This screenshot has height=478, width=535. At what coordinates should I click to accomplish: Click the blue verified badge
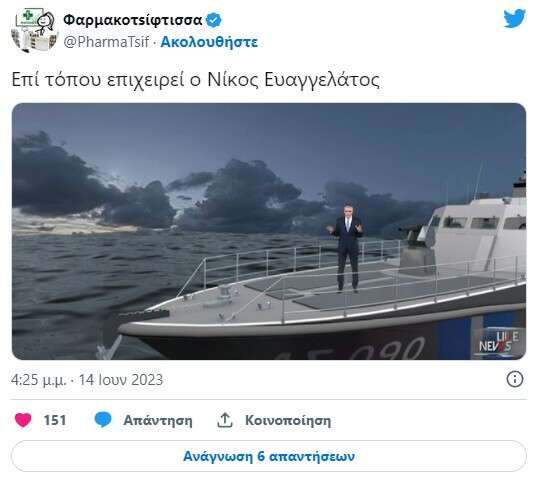click(214, 20)
